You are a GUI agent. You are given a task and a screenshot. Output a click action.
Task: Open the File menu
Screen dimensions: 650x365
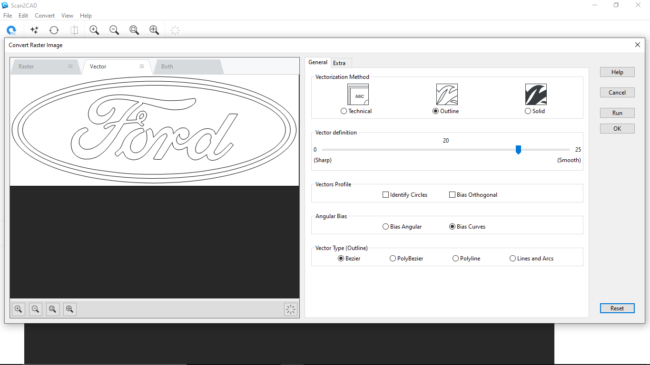click(x=7, y=15)
